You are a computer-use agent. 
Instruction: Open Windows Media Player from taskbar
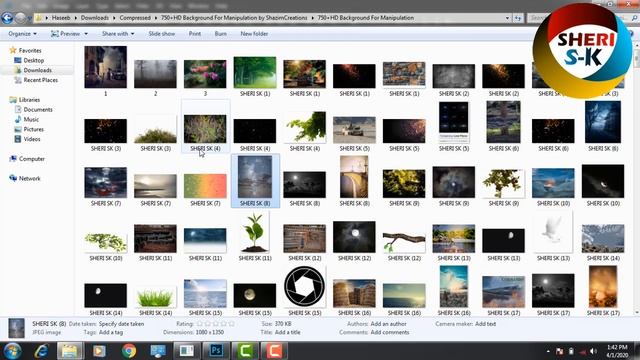[x=99, y=351]
